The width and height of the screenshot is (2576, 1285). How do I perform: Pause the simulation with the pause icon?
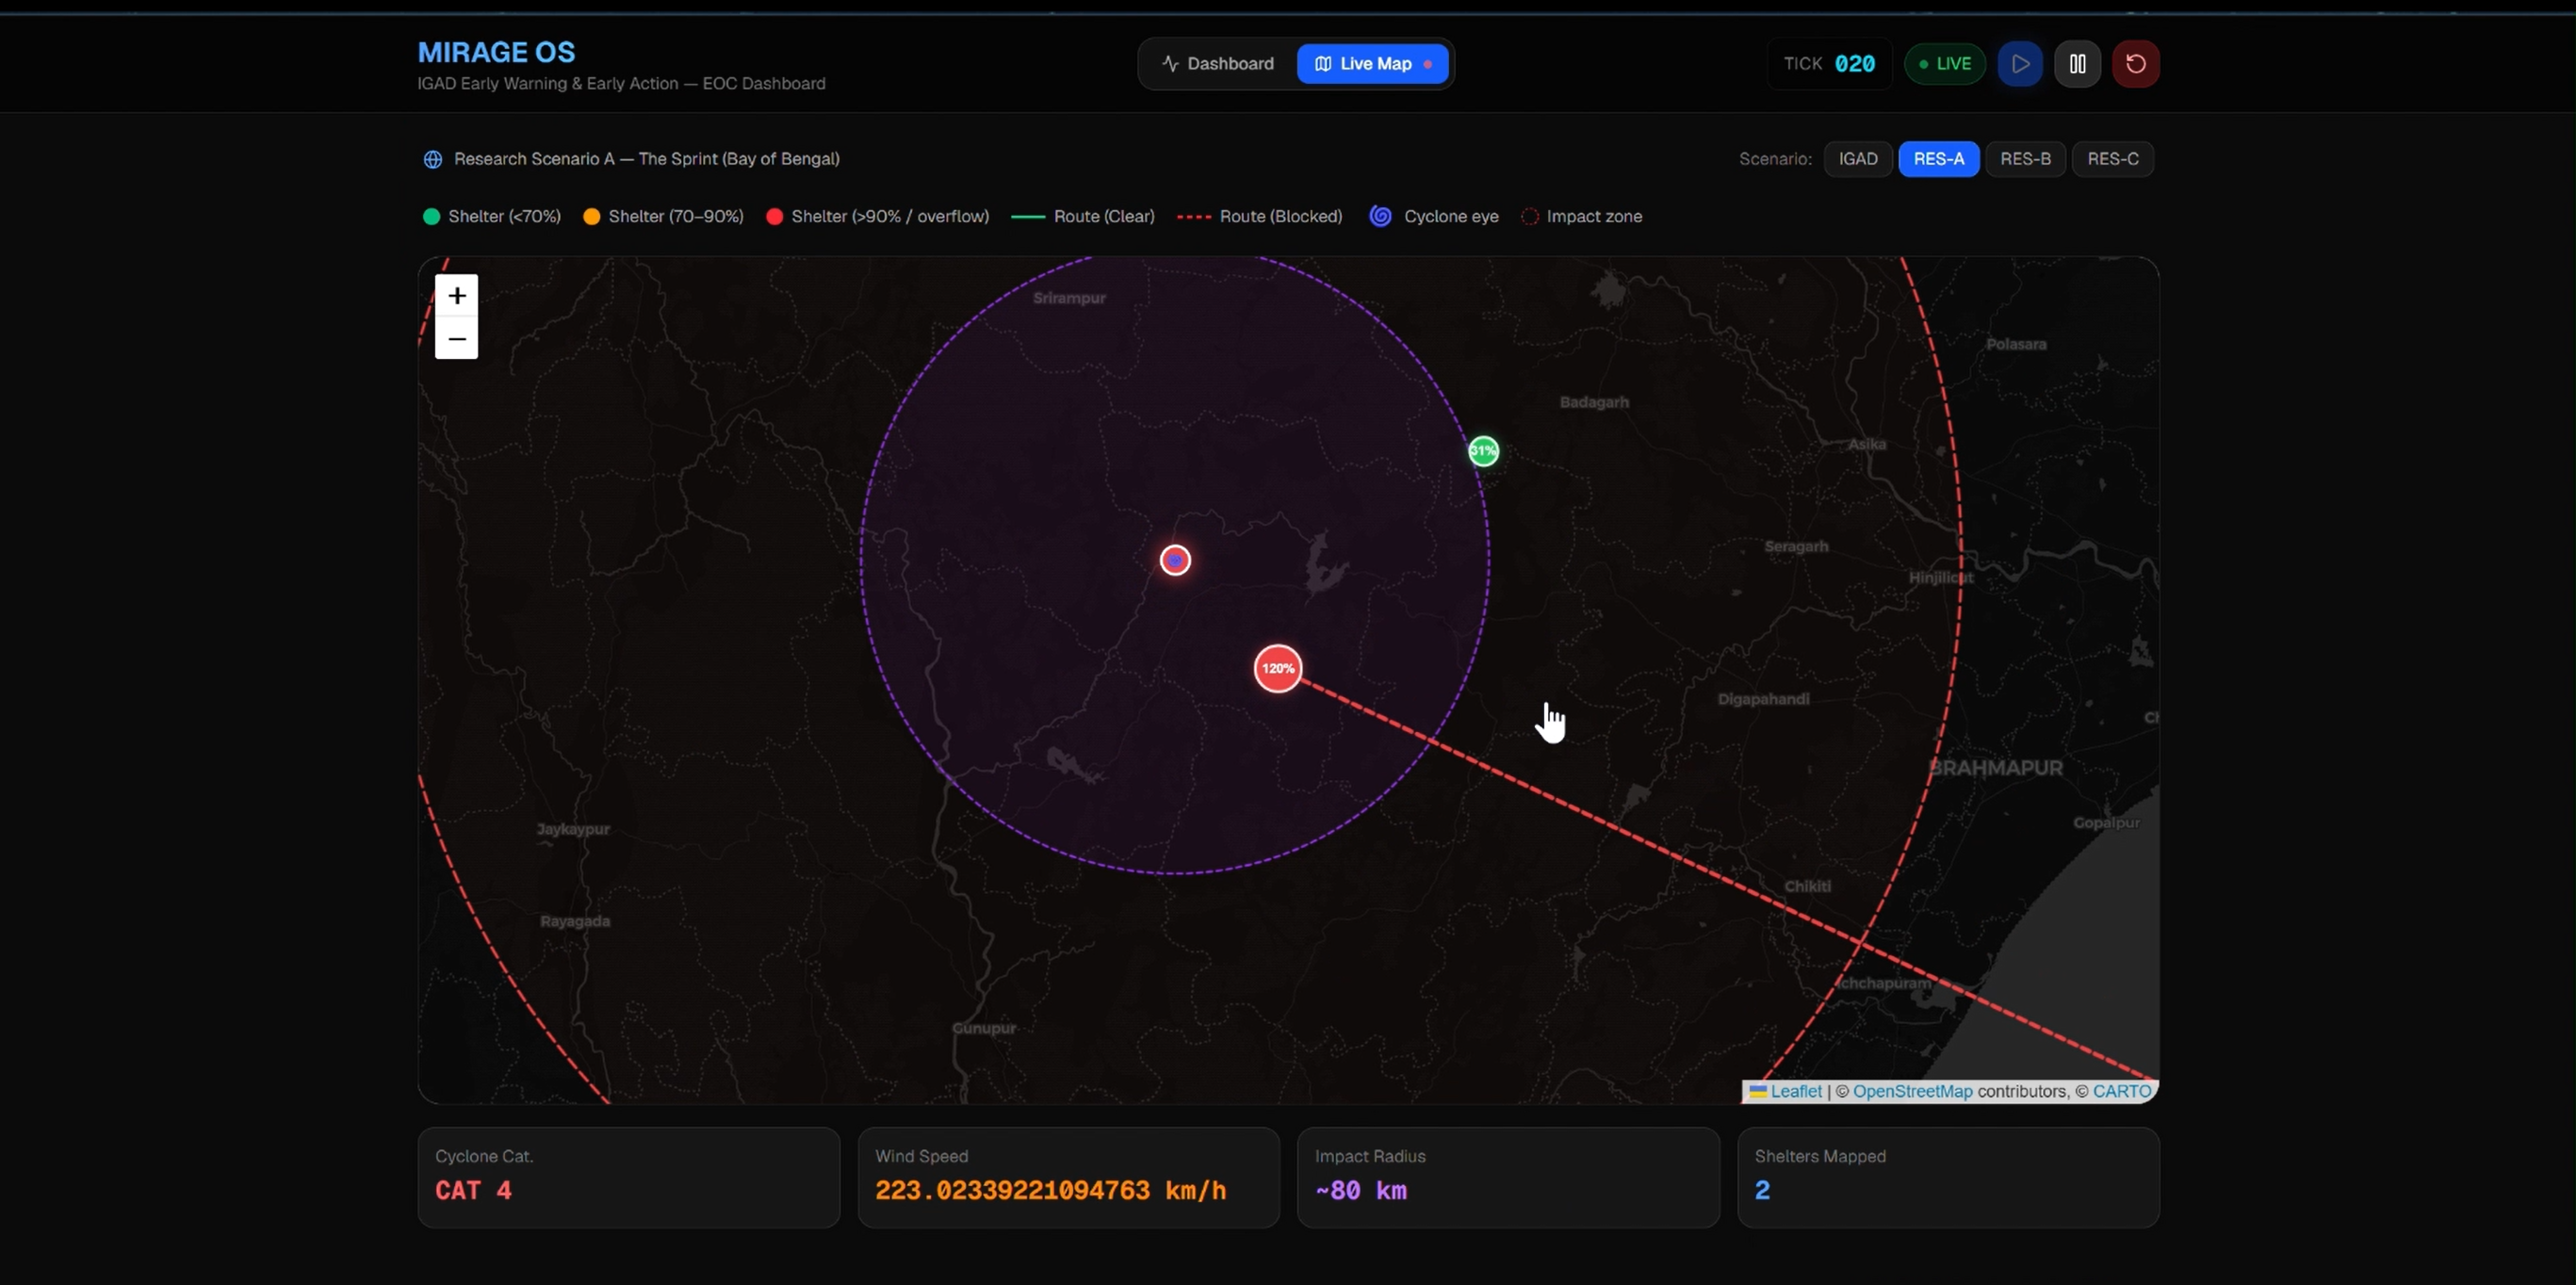click(2077, 64)
